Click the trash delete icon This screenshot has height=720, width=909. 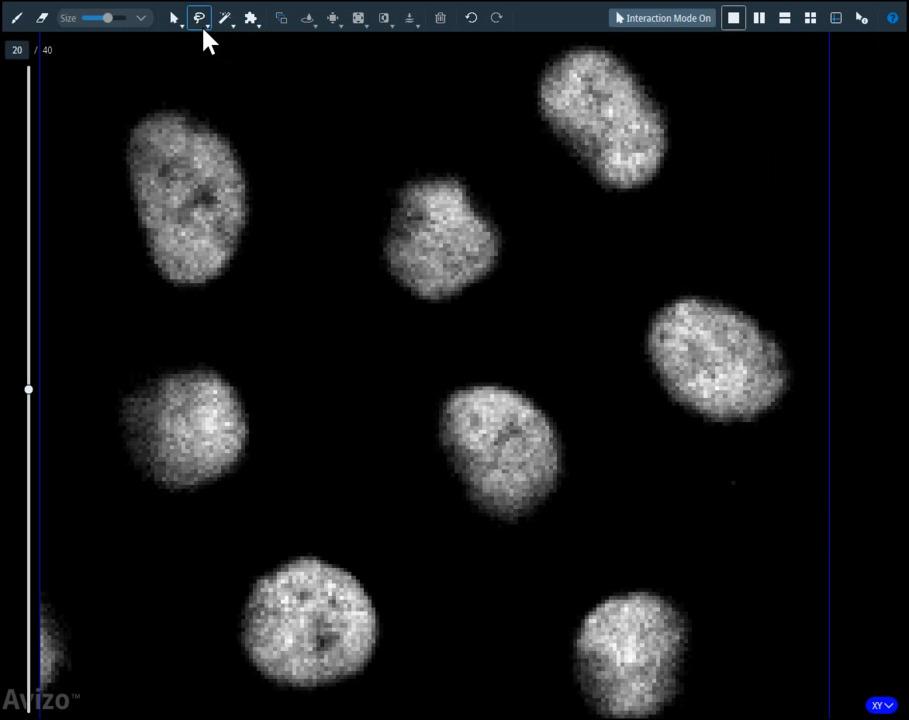440,18
